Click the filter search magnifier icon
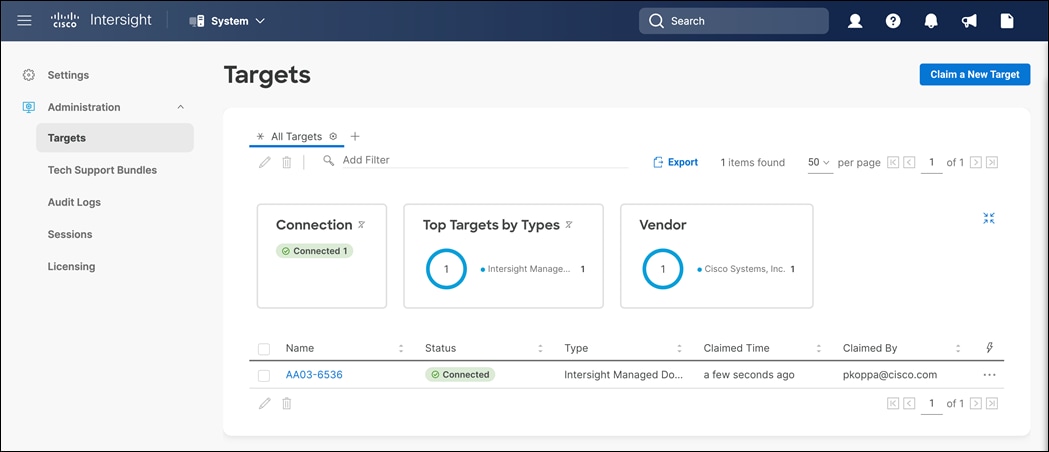The height and width of the screenshot is (452, 1049). tap(328, 160)
